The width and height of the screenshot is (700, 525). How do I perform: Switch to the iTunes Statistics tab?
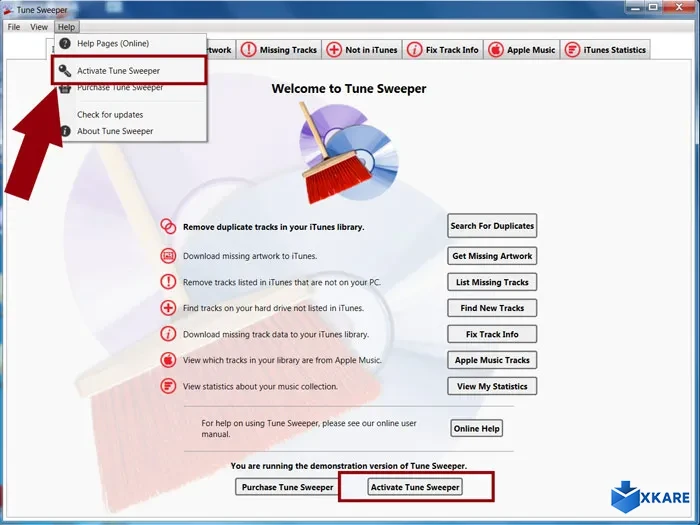point(605,50)
